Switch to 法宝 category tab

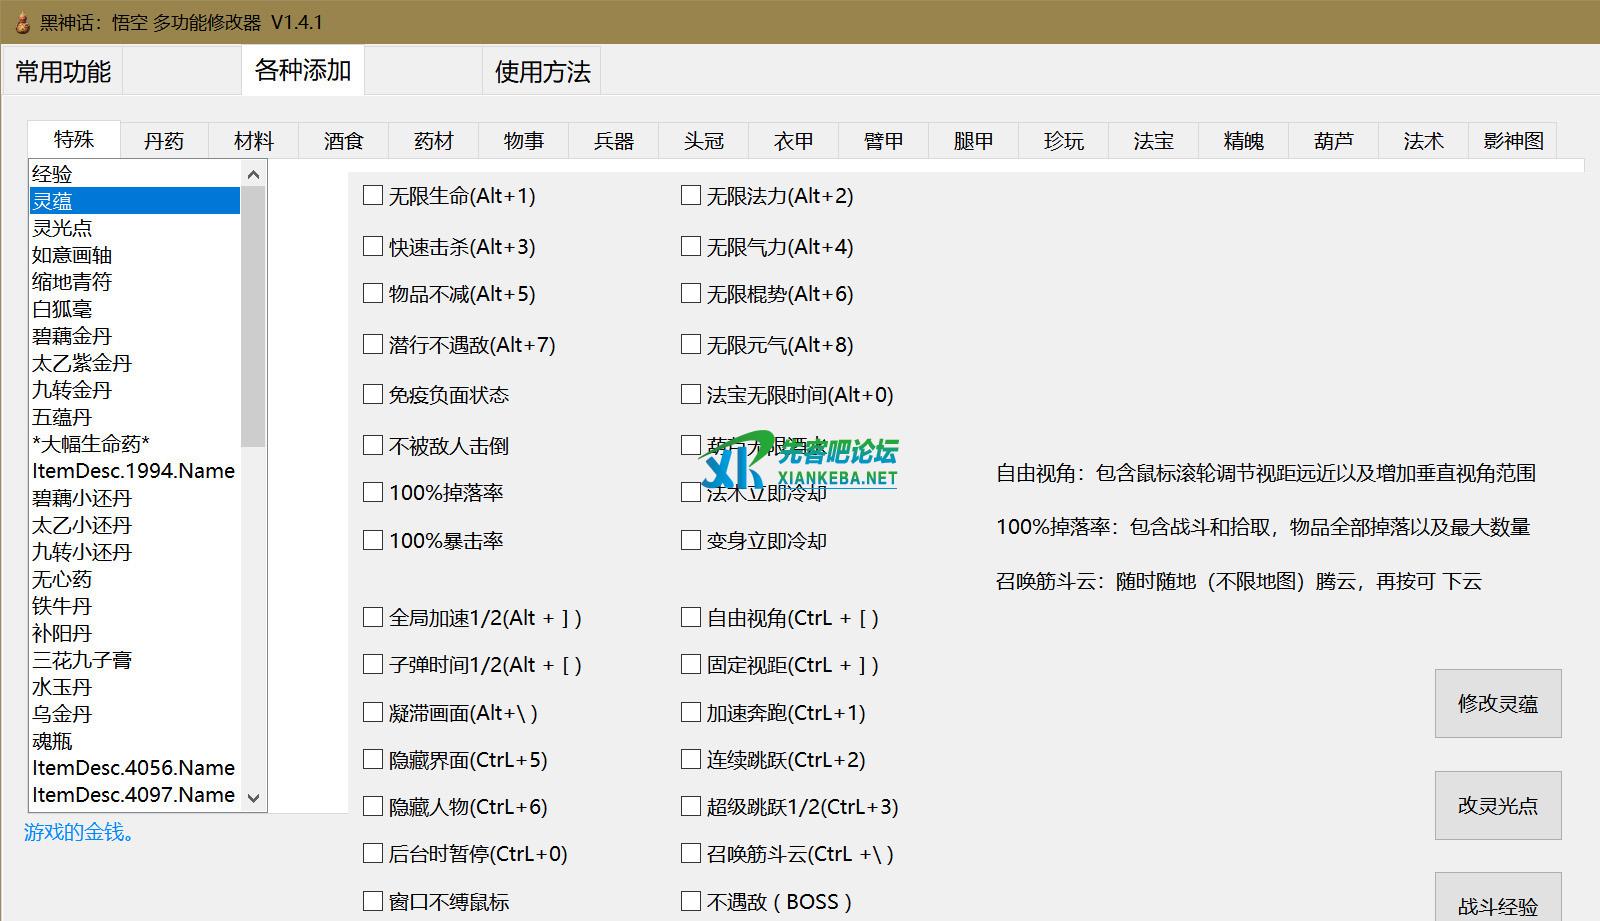coord(1153,141)
